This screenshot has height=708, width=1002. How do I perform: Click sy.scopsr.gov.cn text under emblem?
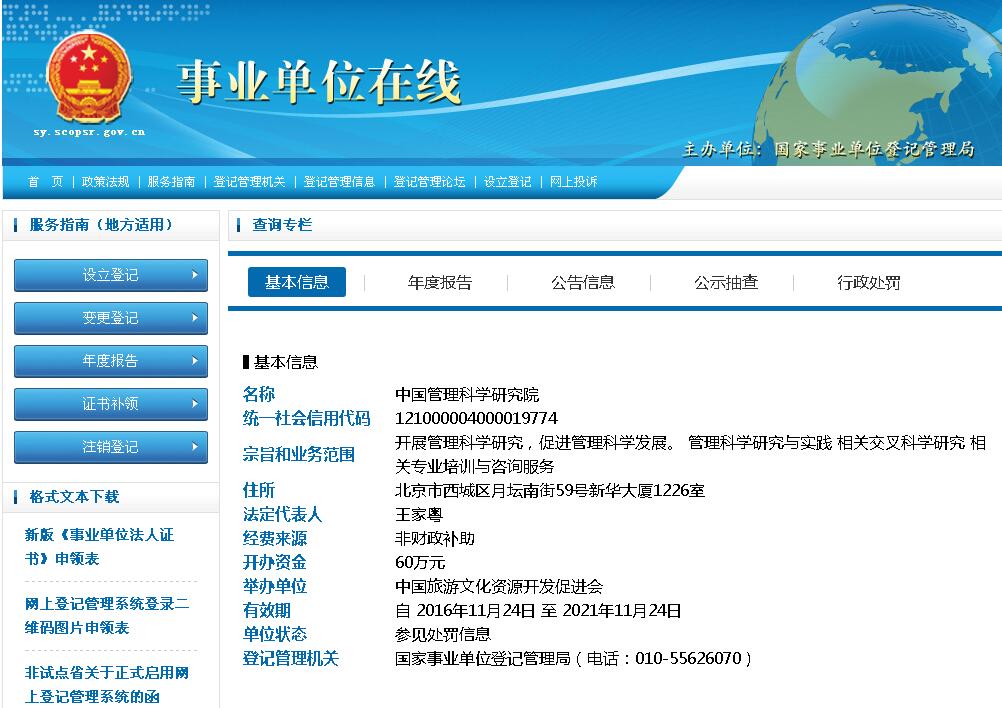(x=89, y=132)
